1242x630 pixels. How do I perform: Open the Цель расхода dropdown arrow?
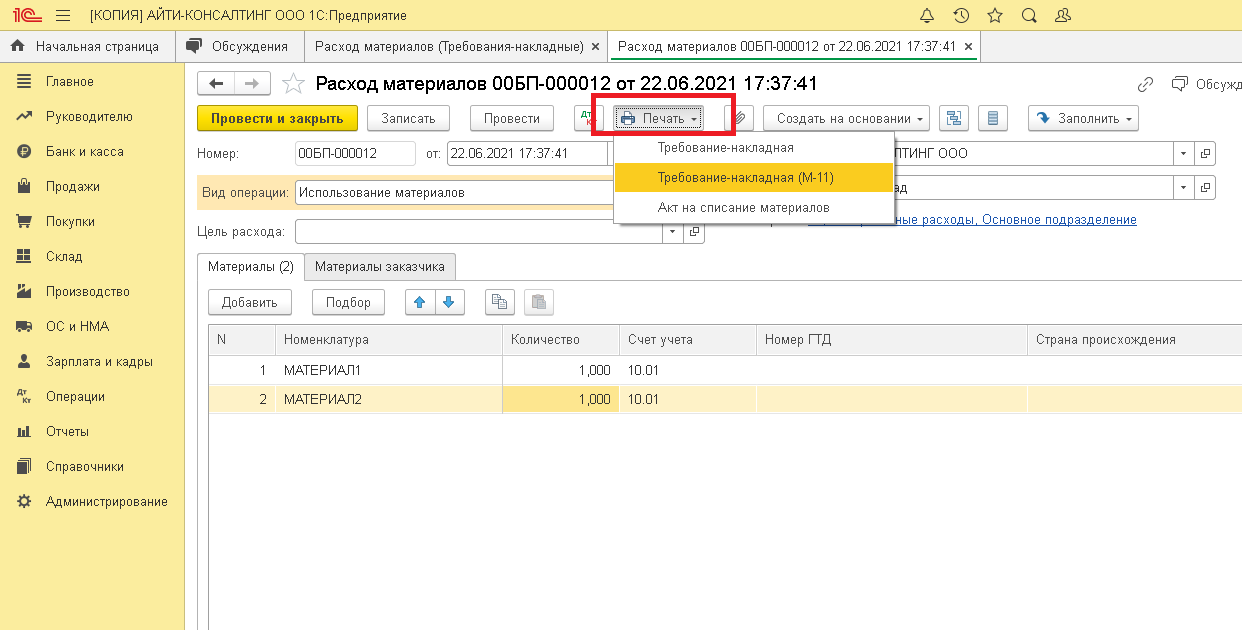[x=672, y=231]
